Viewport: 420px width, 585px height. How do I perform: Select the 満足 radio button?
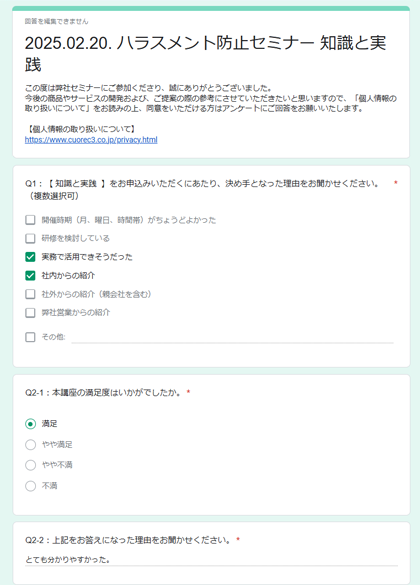point(31,424)
